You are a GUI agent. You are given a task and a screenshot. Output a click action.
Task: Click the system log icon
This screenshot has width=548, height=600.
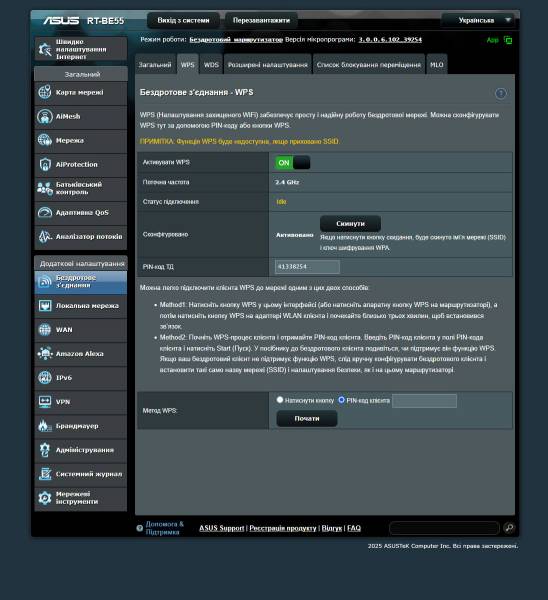click(45, 474)
